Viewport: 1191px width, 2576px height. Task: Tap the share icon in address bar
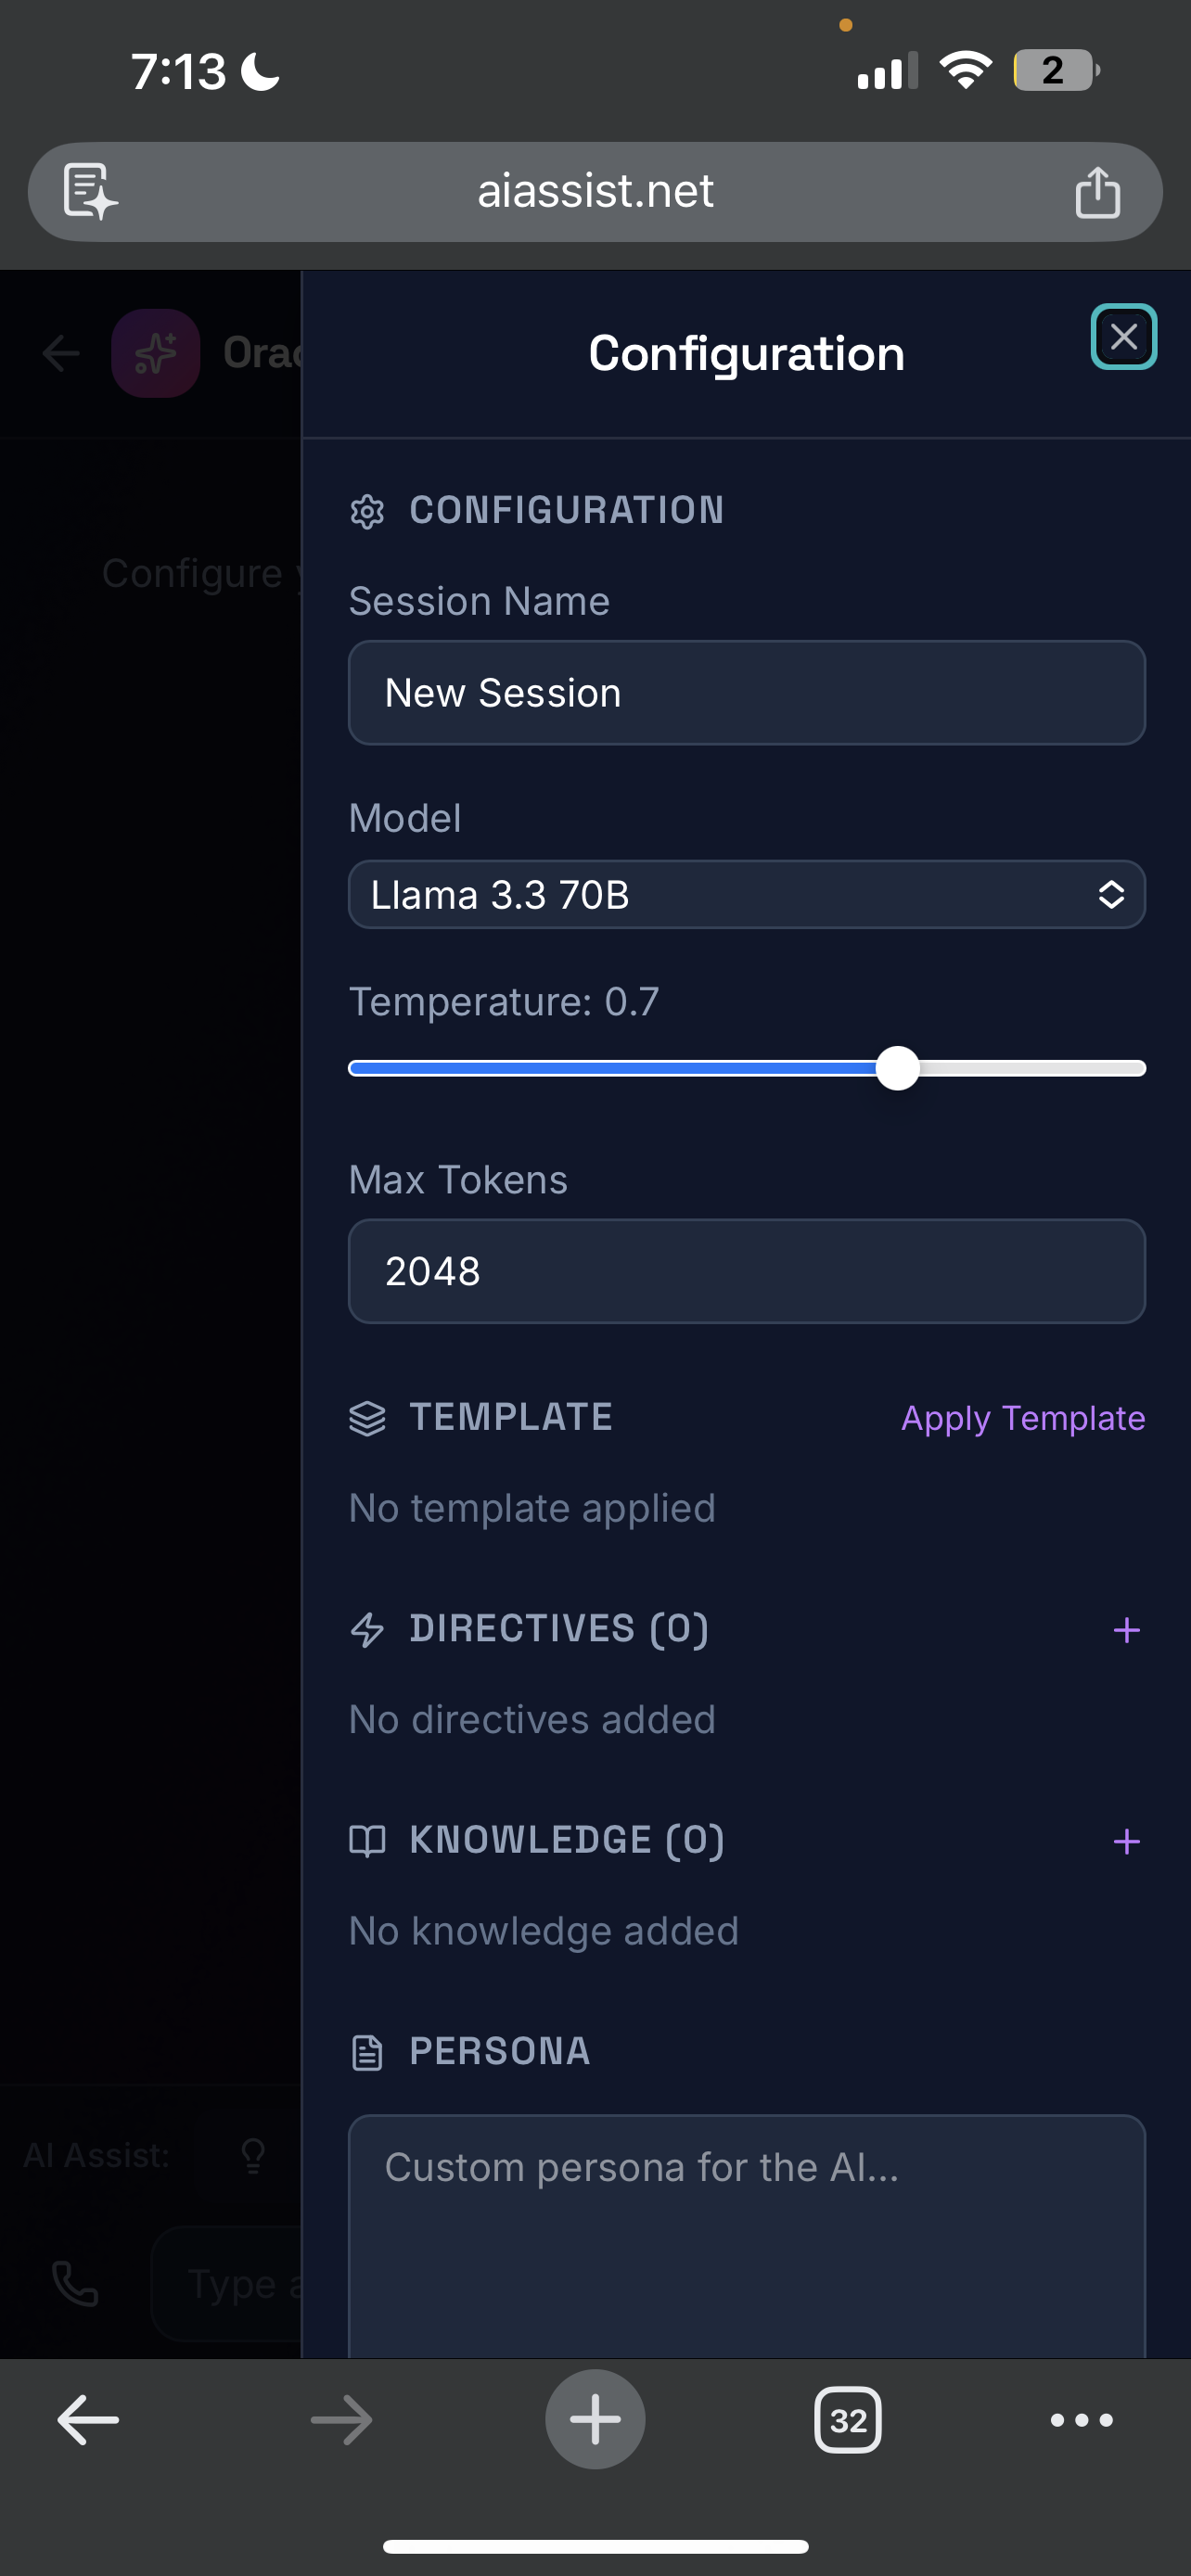tap(1097, 191)
